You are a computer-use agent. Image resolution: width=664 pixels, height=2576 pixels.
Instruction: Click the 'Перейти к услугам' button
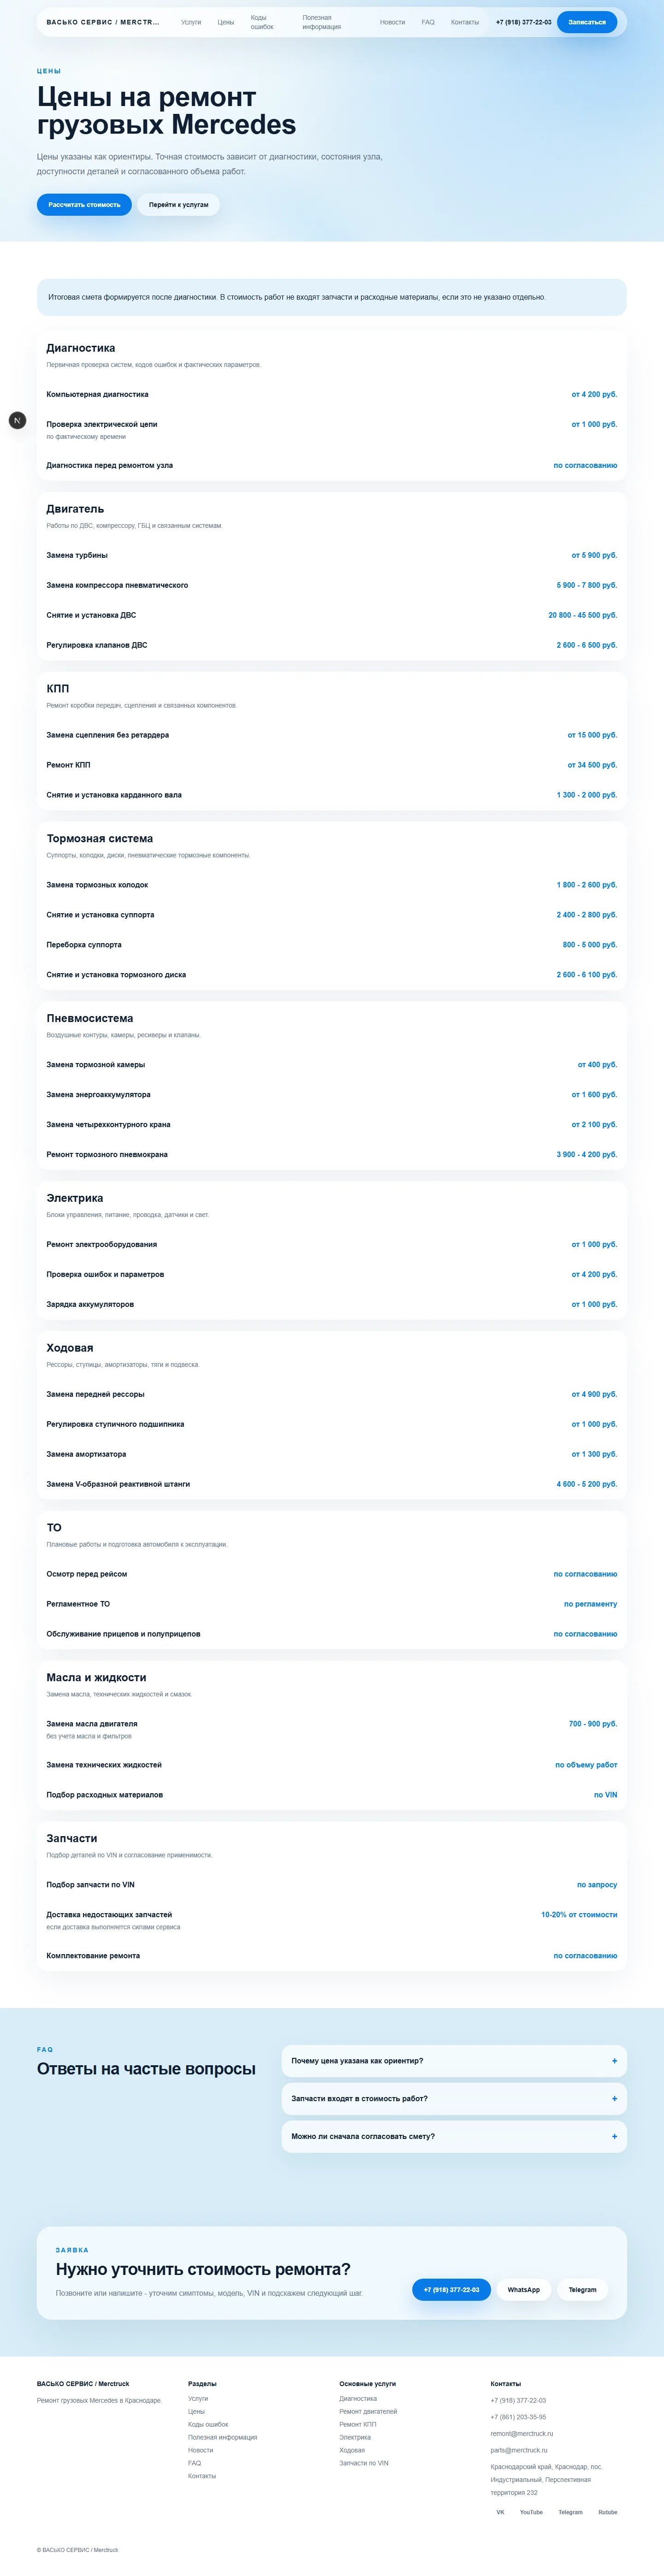pyautogui.click(x=179, y=204)
